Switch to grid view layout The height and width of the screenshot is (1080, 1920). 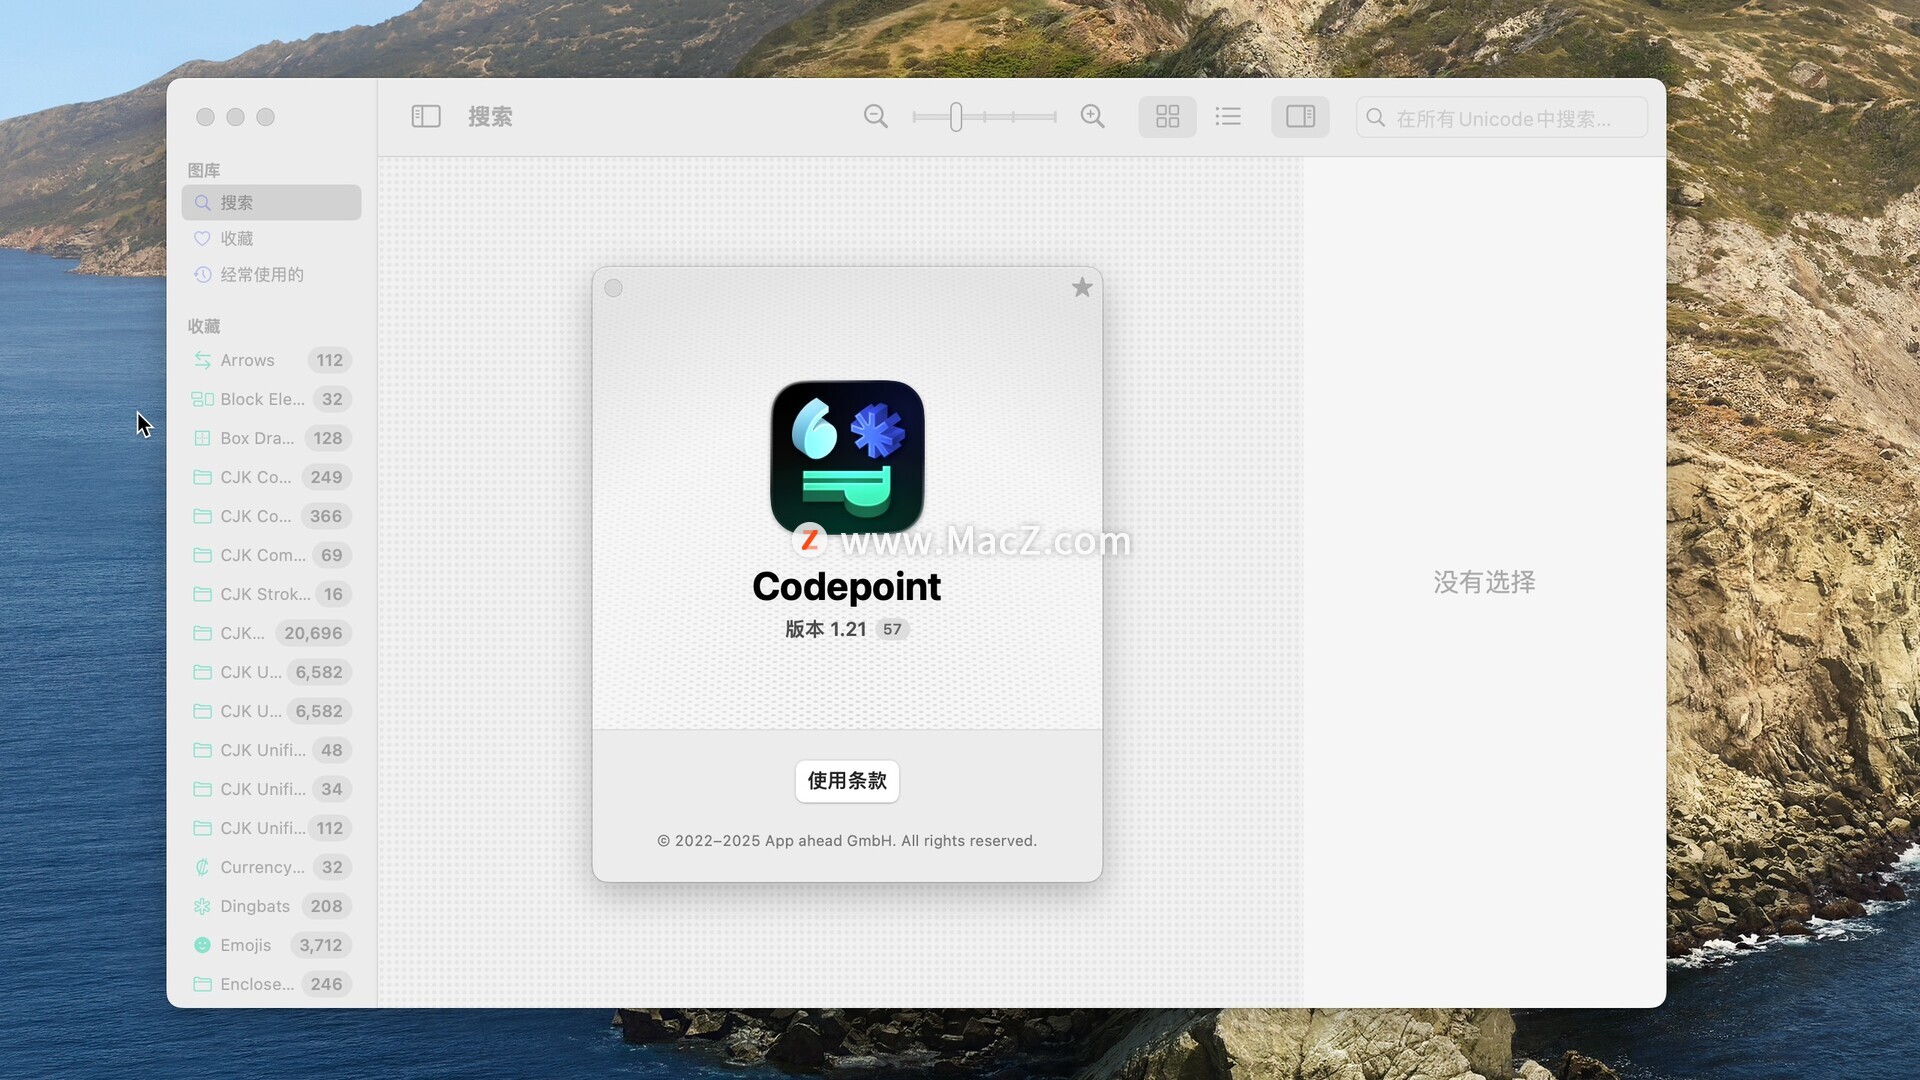pyautogui.click(x=1167, y=117)
